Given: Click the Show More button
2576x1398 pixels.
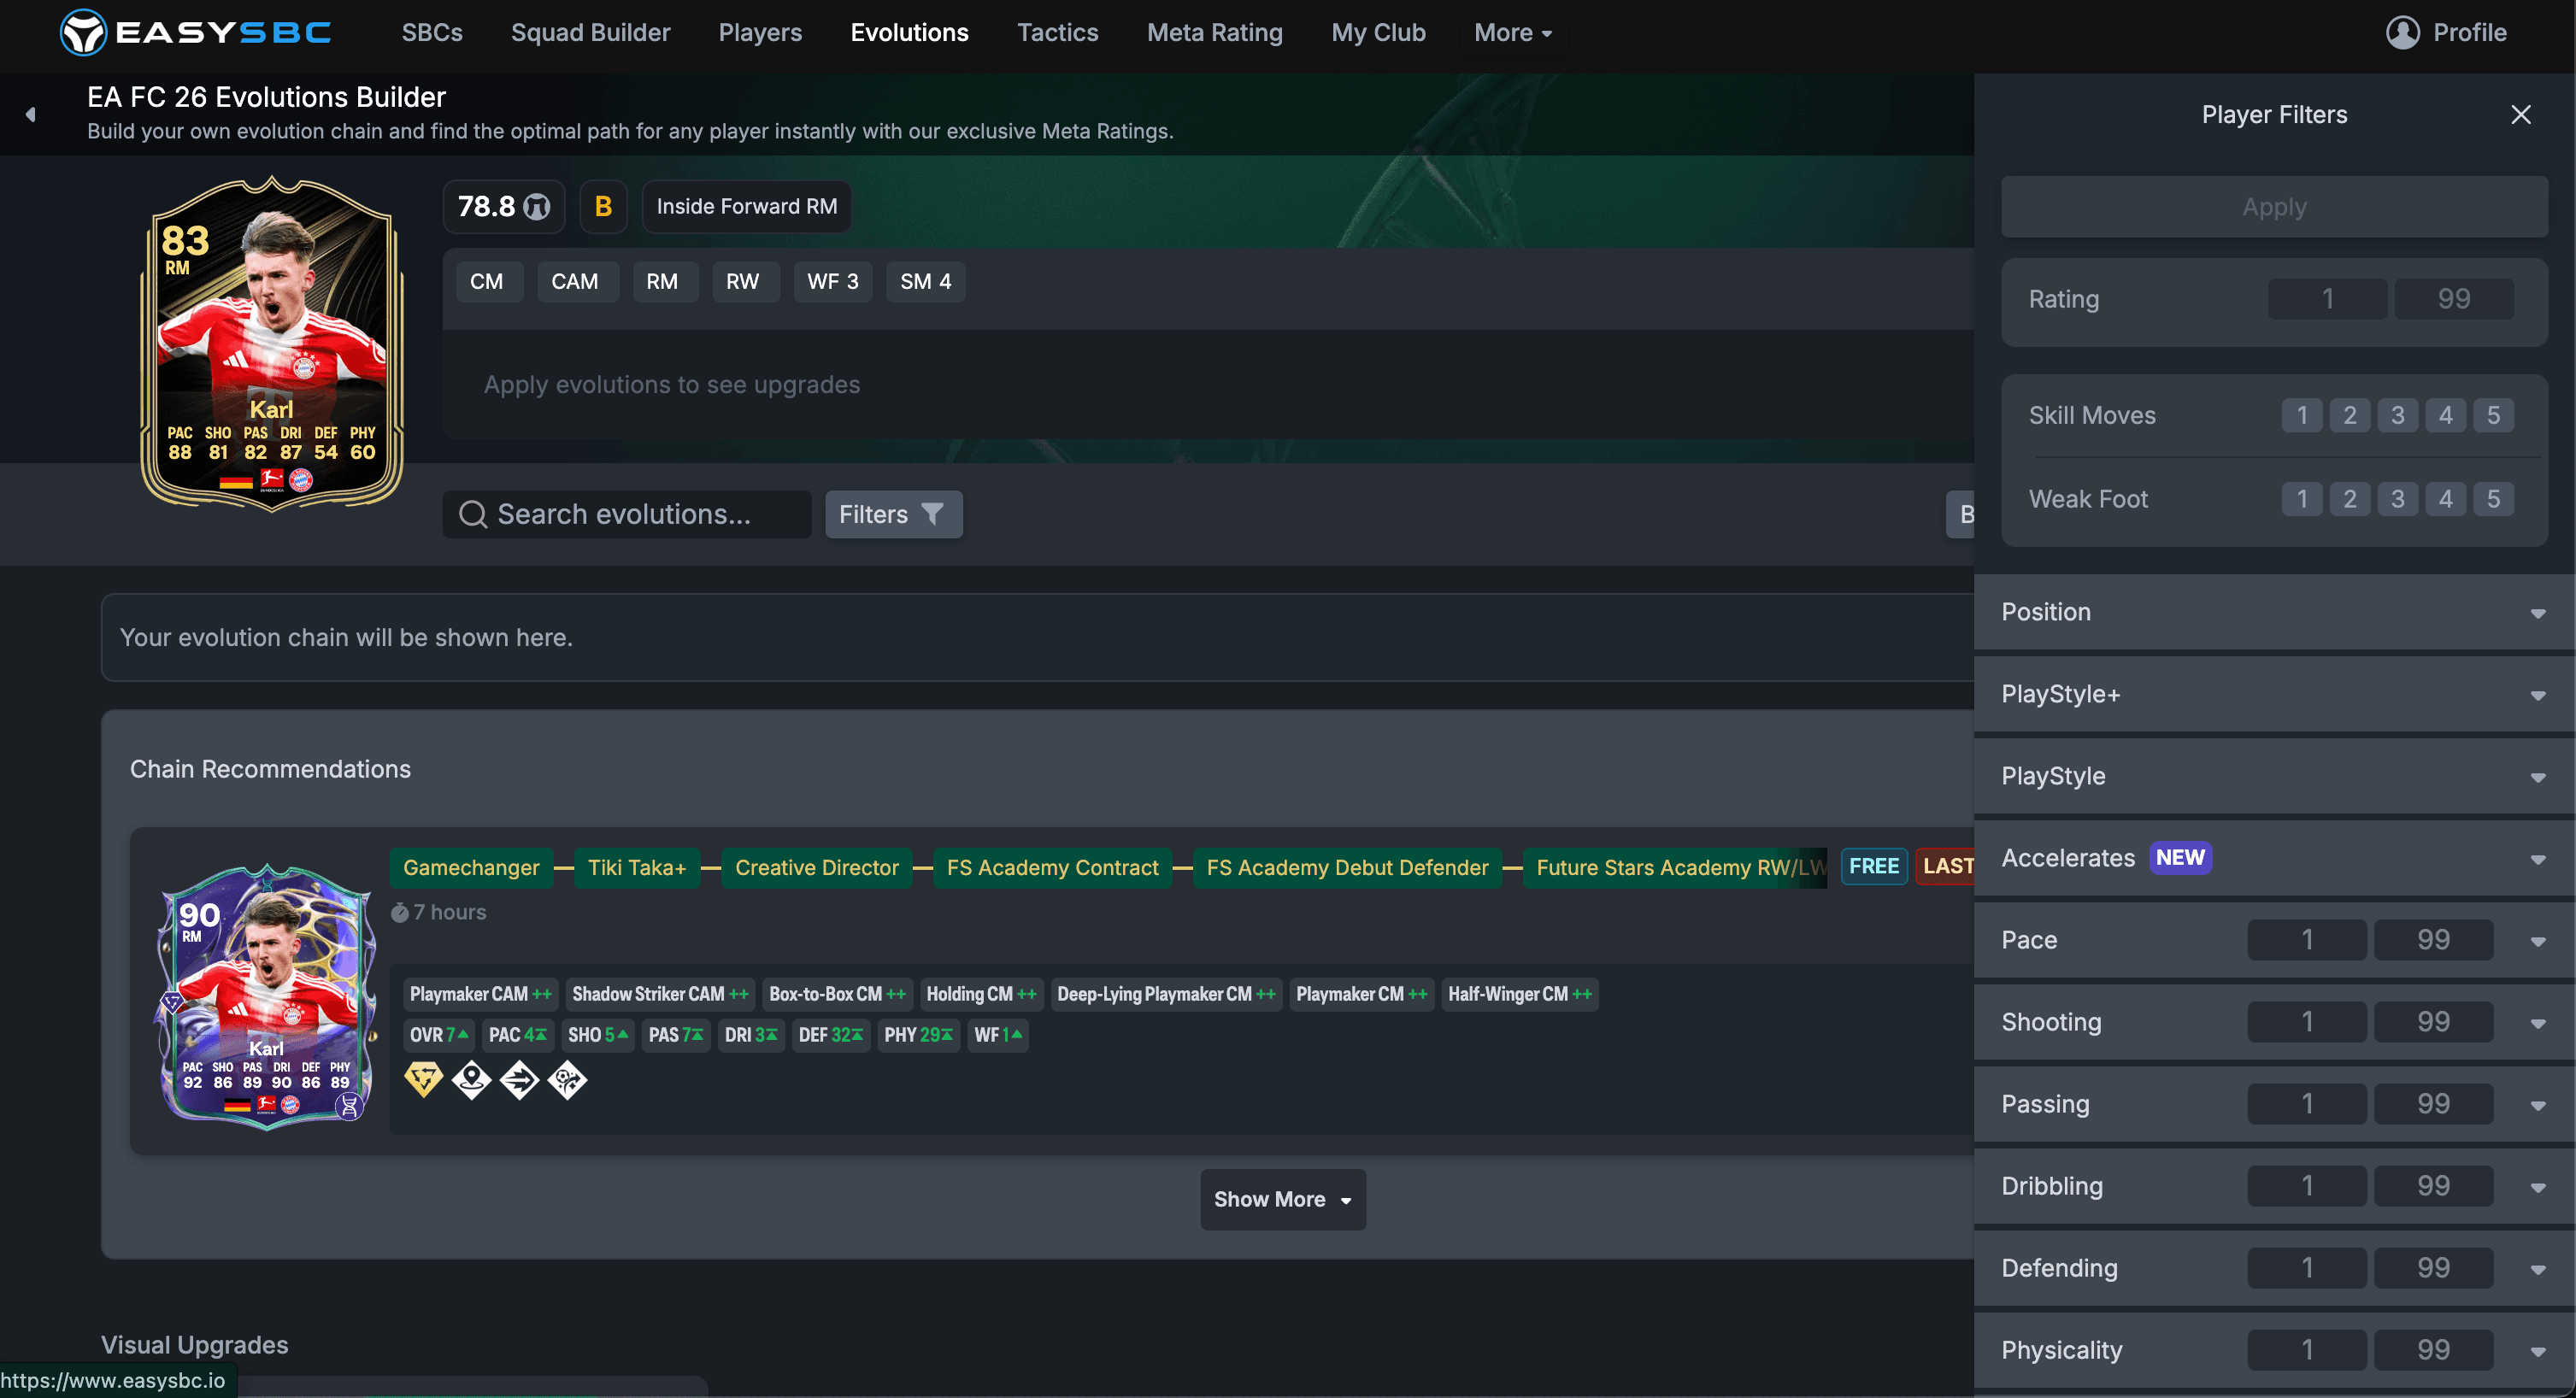Looking at the screenshot, I should (1282, 1199).
